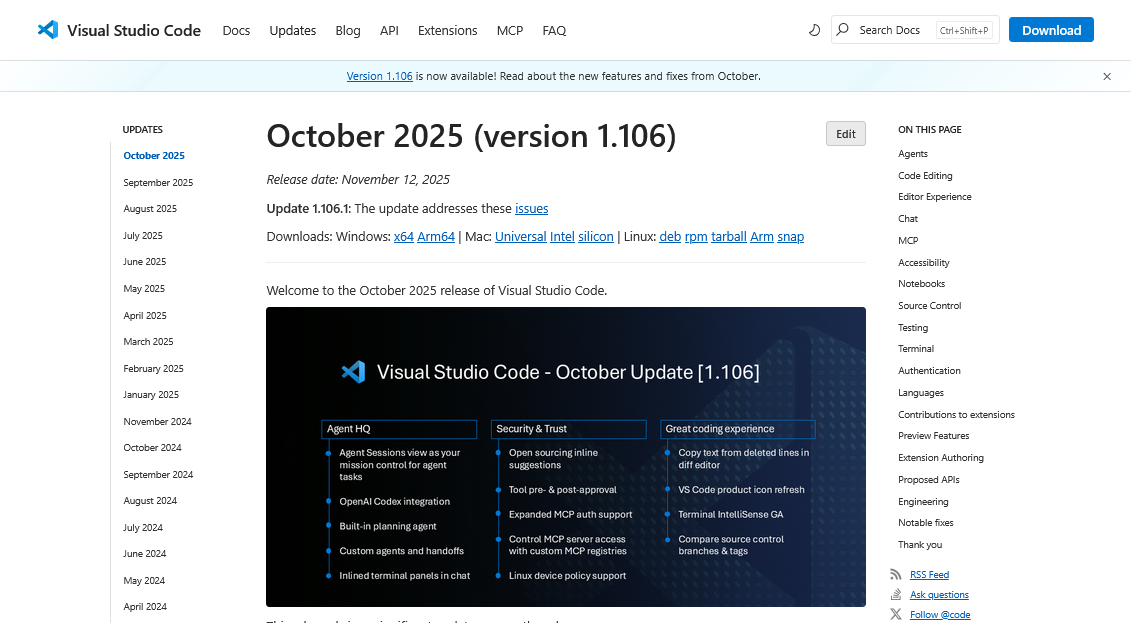The width and height of the screenshot is (1132, 623).
Task: Open the Extensions menu item
Action: coord(447,30)
